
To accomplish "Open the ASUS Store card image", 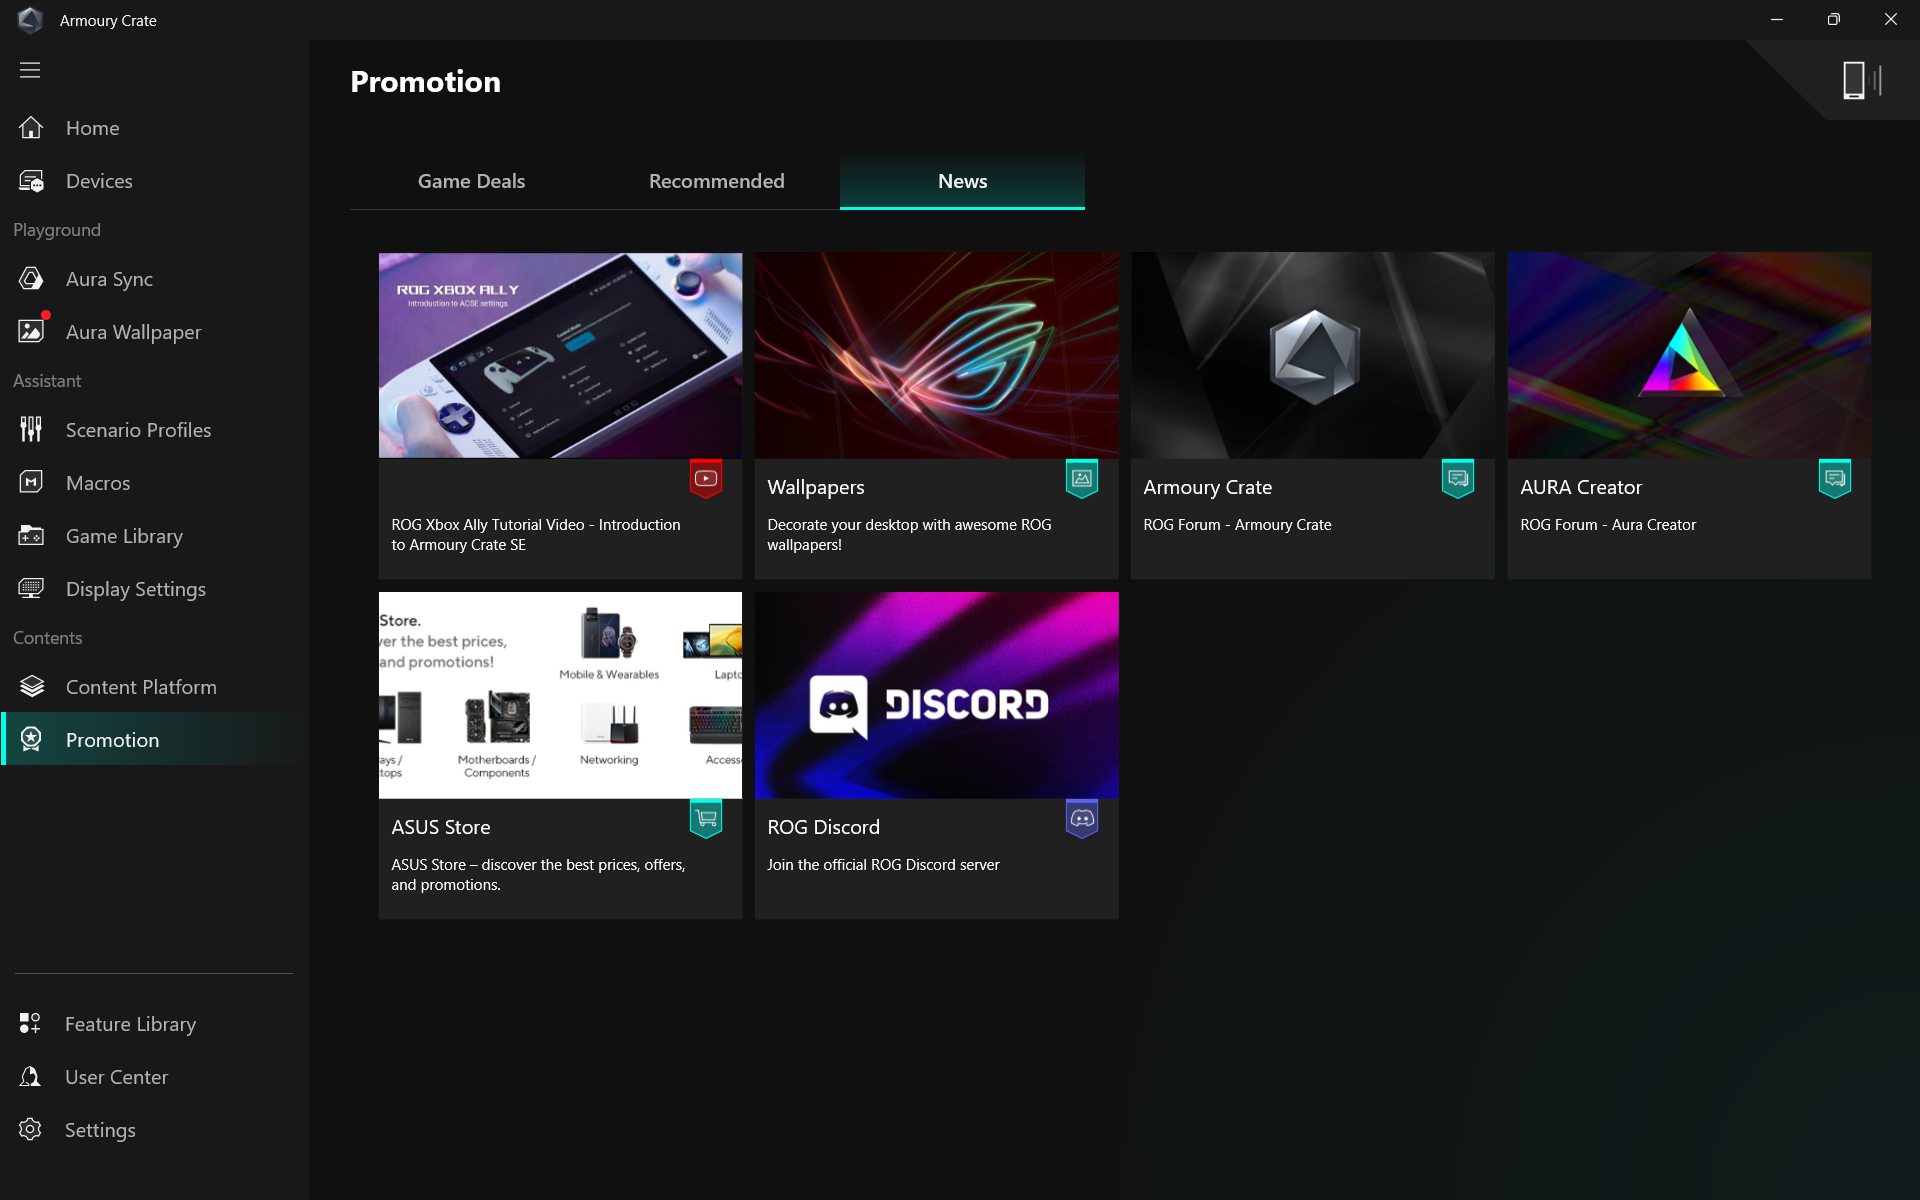I will [x=560, y=695].
